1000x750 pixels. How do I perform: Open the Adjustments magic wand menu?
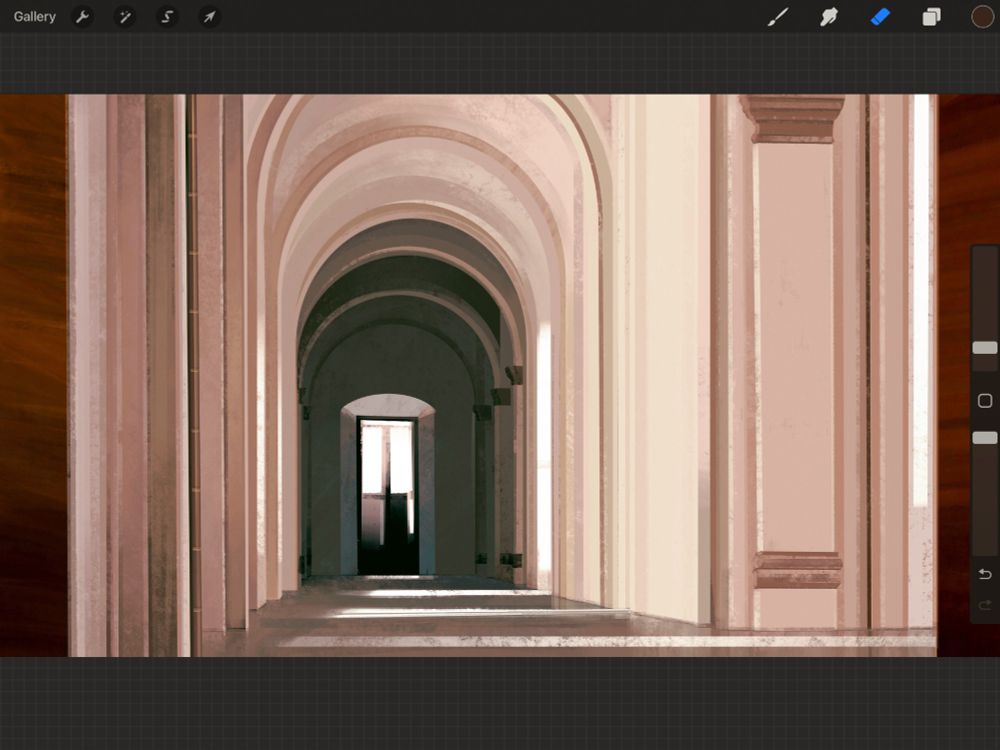[124, 17]
